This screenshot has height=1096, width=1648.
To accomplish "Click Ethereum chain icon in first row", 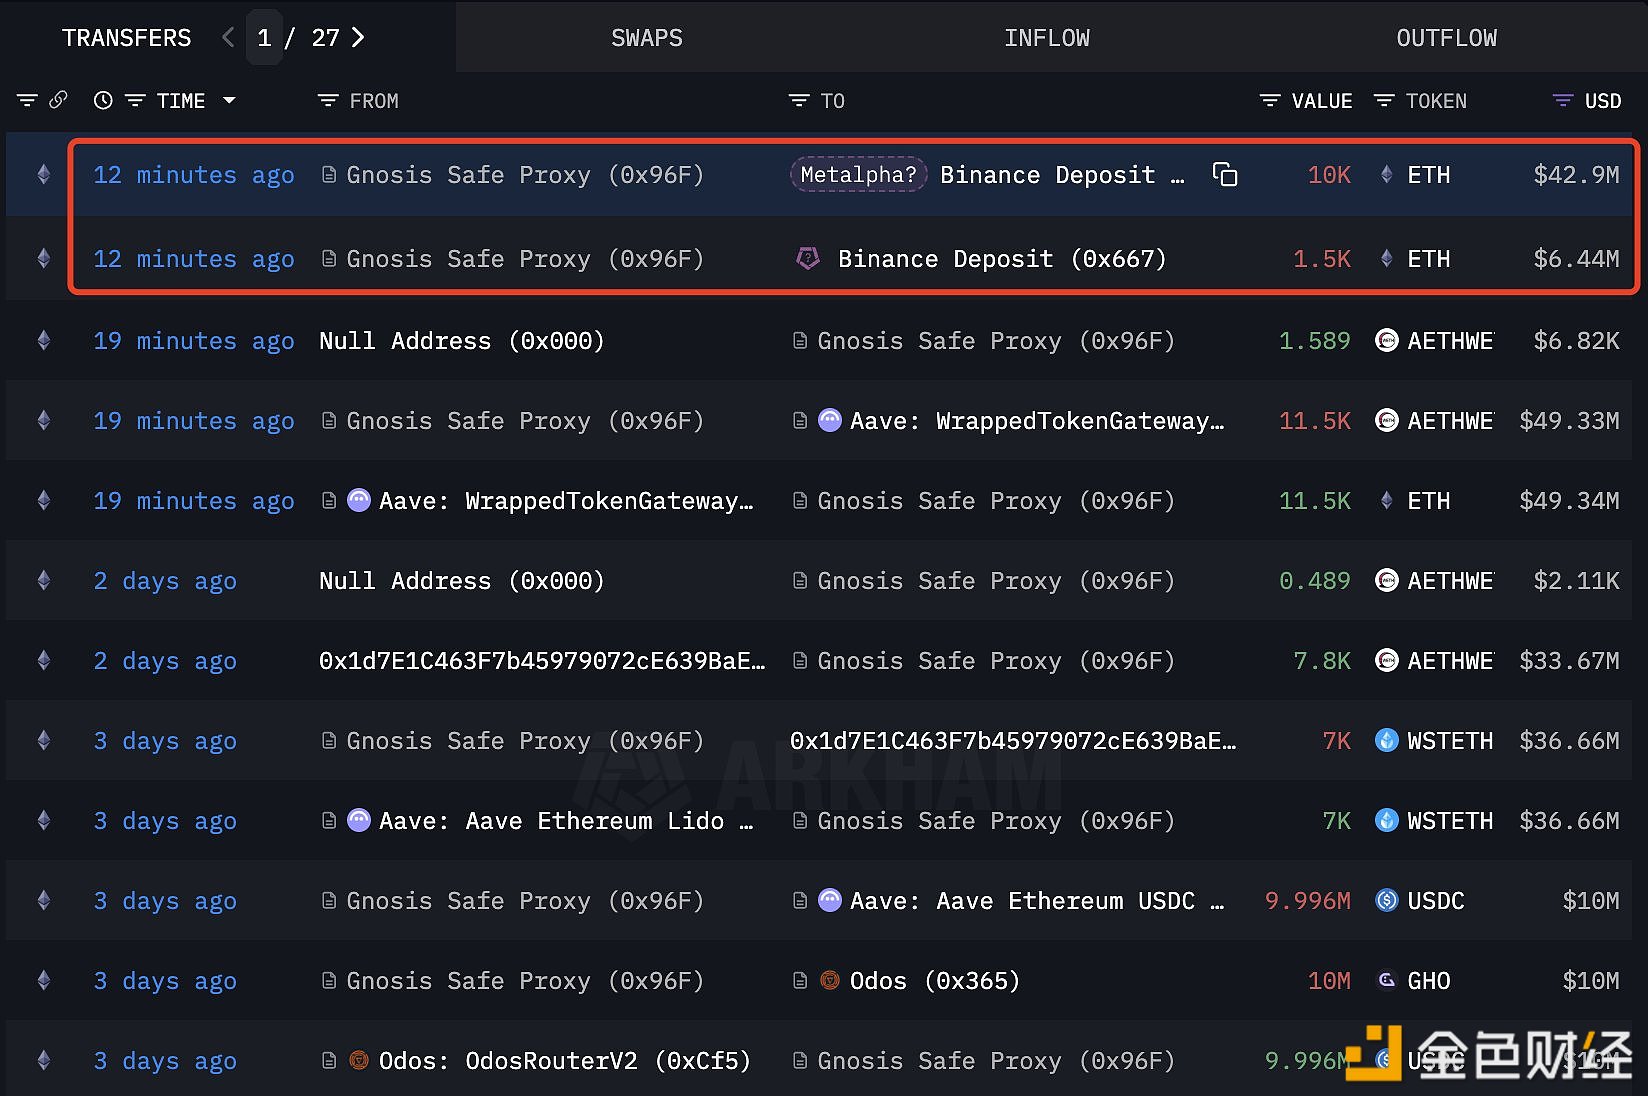I will 44,175.
